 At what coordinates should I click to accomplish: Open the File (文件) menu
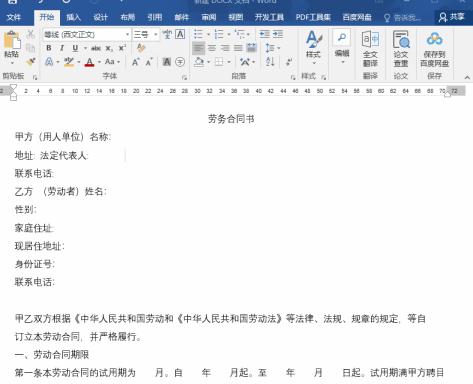pos(13,17)
